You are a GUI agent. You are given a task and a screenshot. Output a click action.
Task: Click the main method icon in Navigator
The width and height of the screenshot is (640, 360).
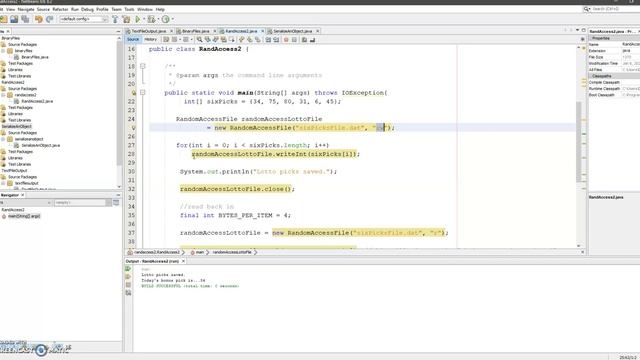(x=4, y=216)
